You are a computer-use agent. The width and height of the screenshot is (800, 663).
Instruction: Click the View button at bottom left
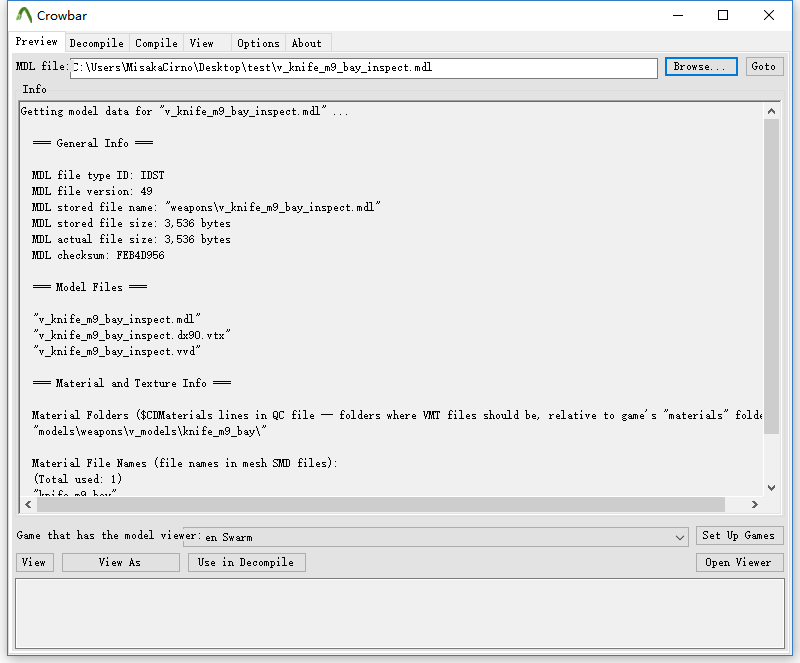coord(34,562)
